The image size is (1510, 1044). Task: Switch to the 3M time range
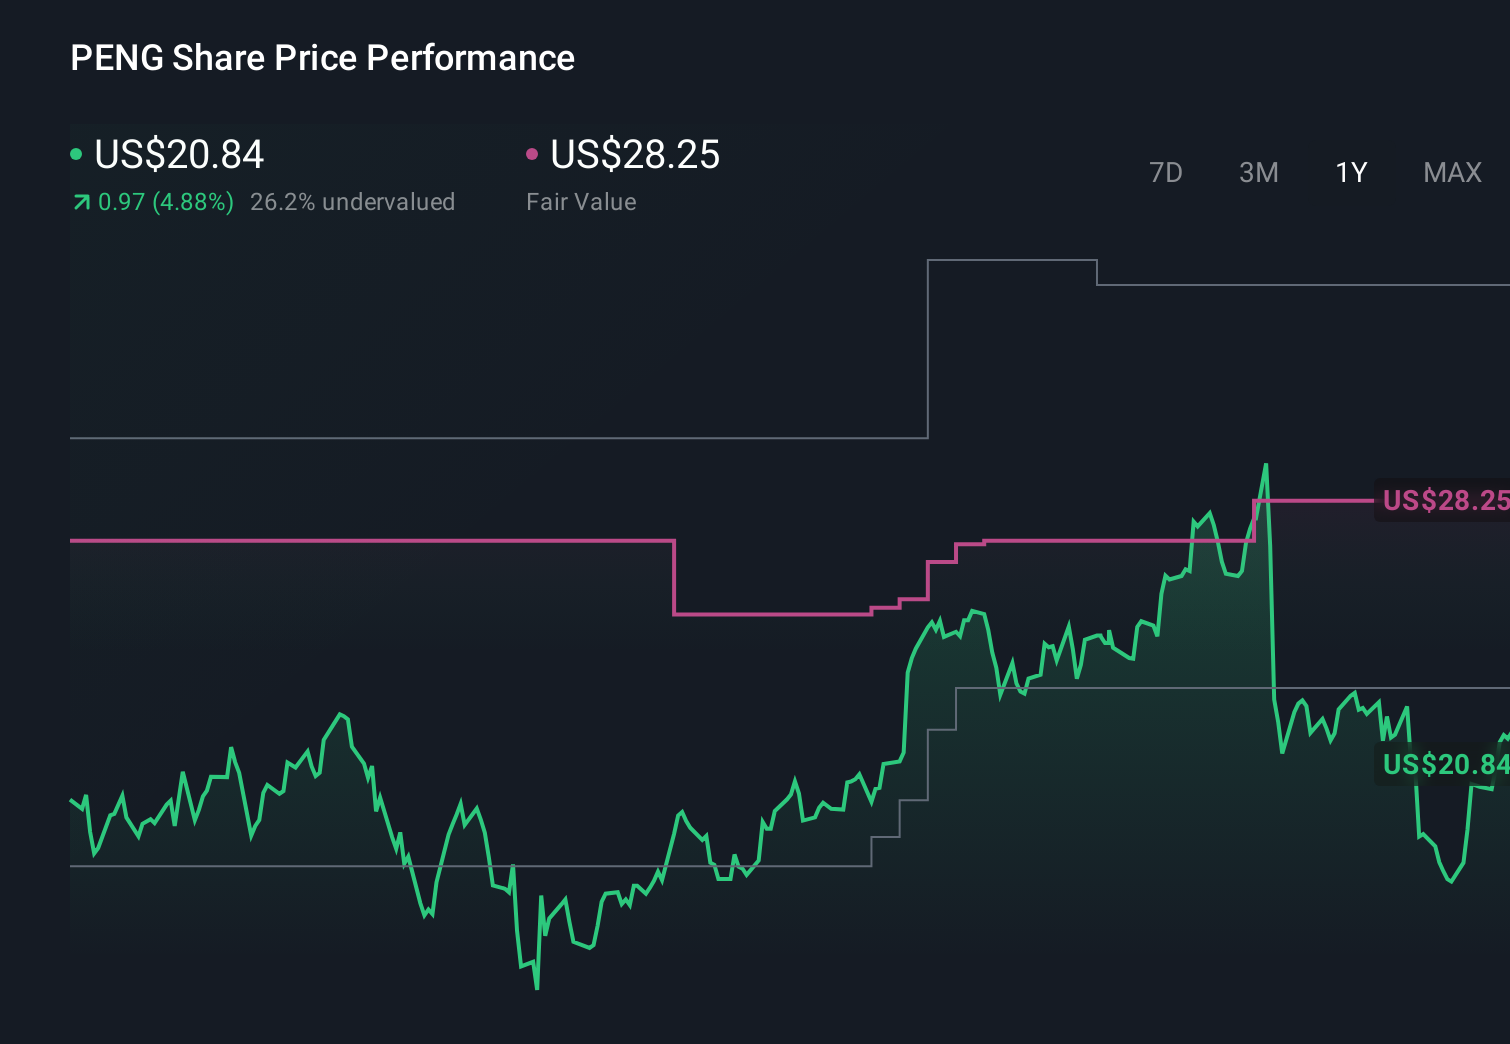click(x=1258, y=172)
